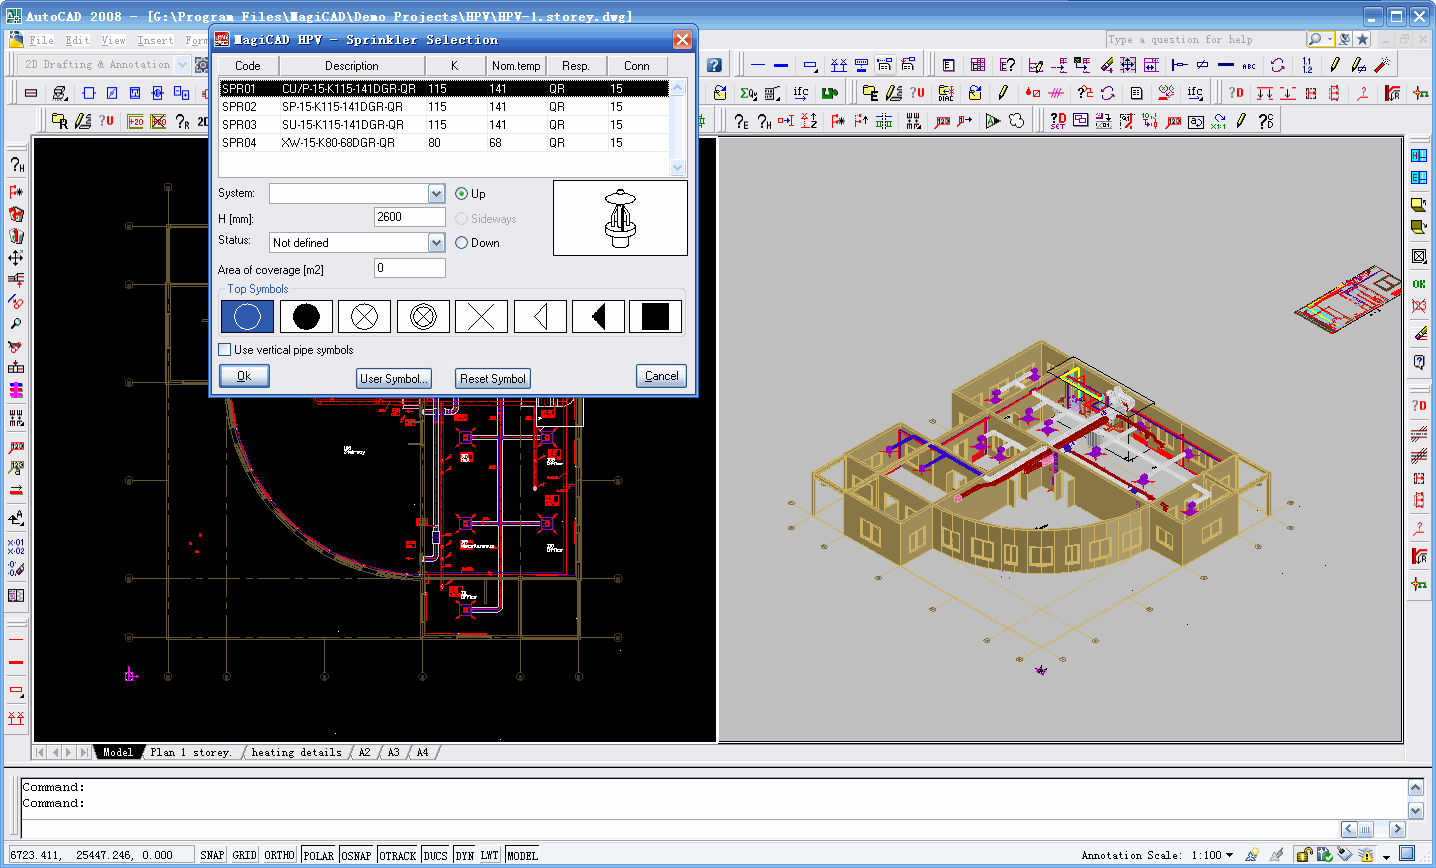The width and height of the screenshot is (1436, 868).
Task: Toggle OTRACK in status bar
Action: tap(397, 855)
